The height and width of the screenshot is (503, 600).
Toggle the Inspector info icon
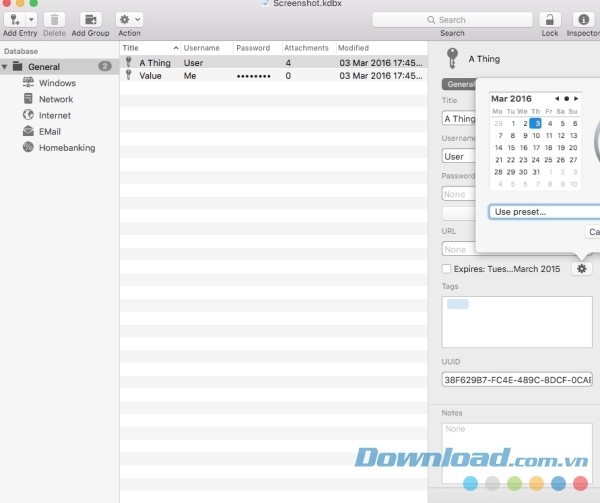pos(582,19)
